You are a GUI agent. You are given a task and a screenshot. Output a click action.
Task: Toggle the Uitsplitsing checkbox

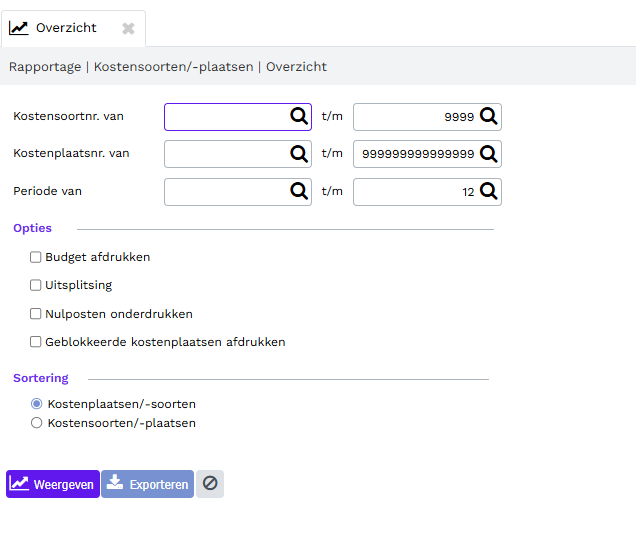click(36, 285)
